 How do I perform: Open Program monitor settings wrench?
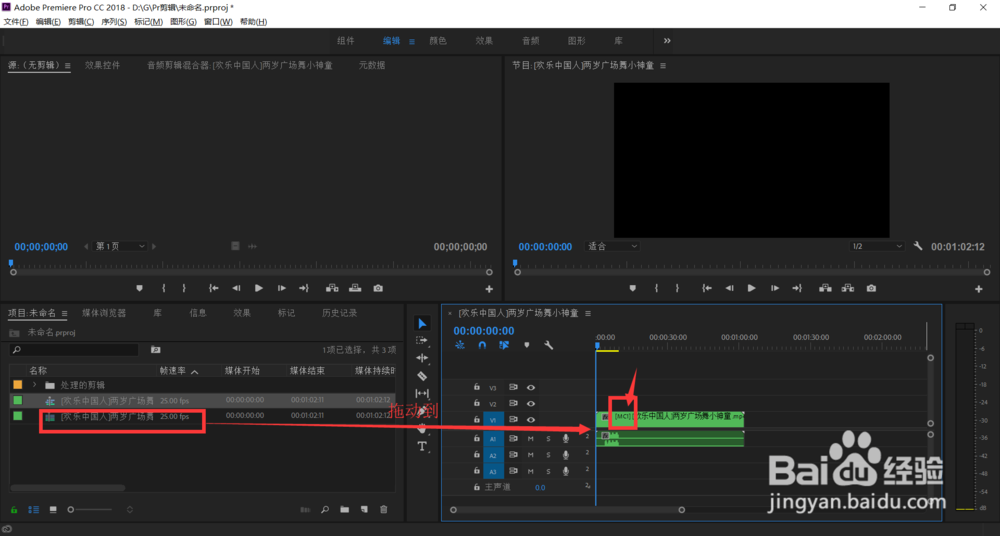click(x=918, y=246)
